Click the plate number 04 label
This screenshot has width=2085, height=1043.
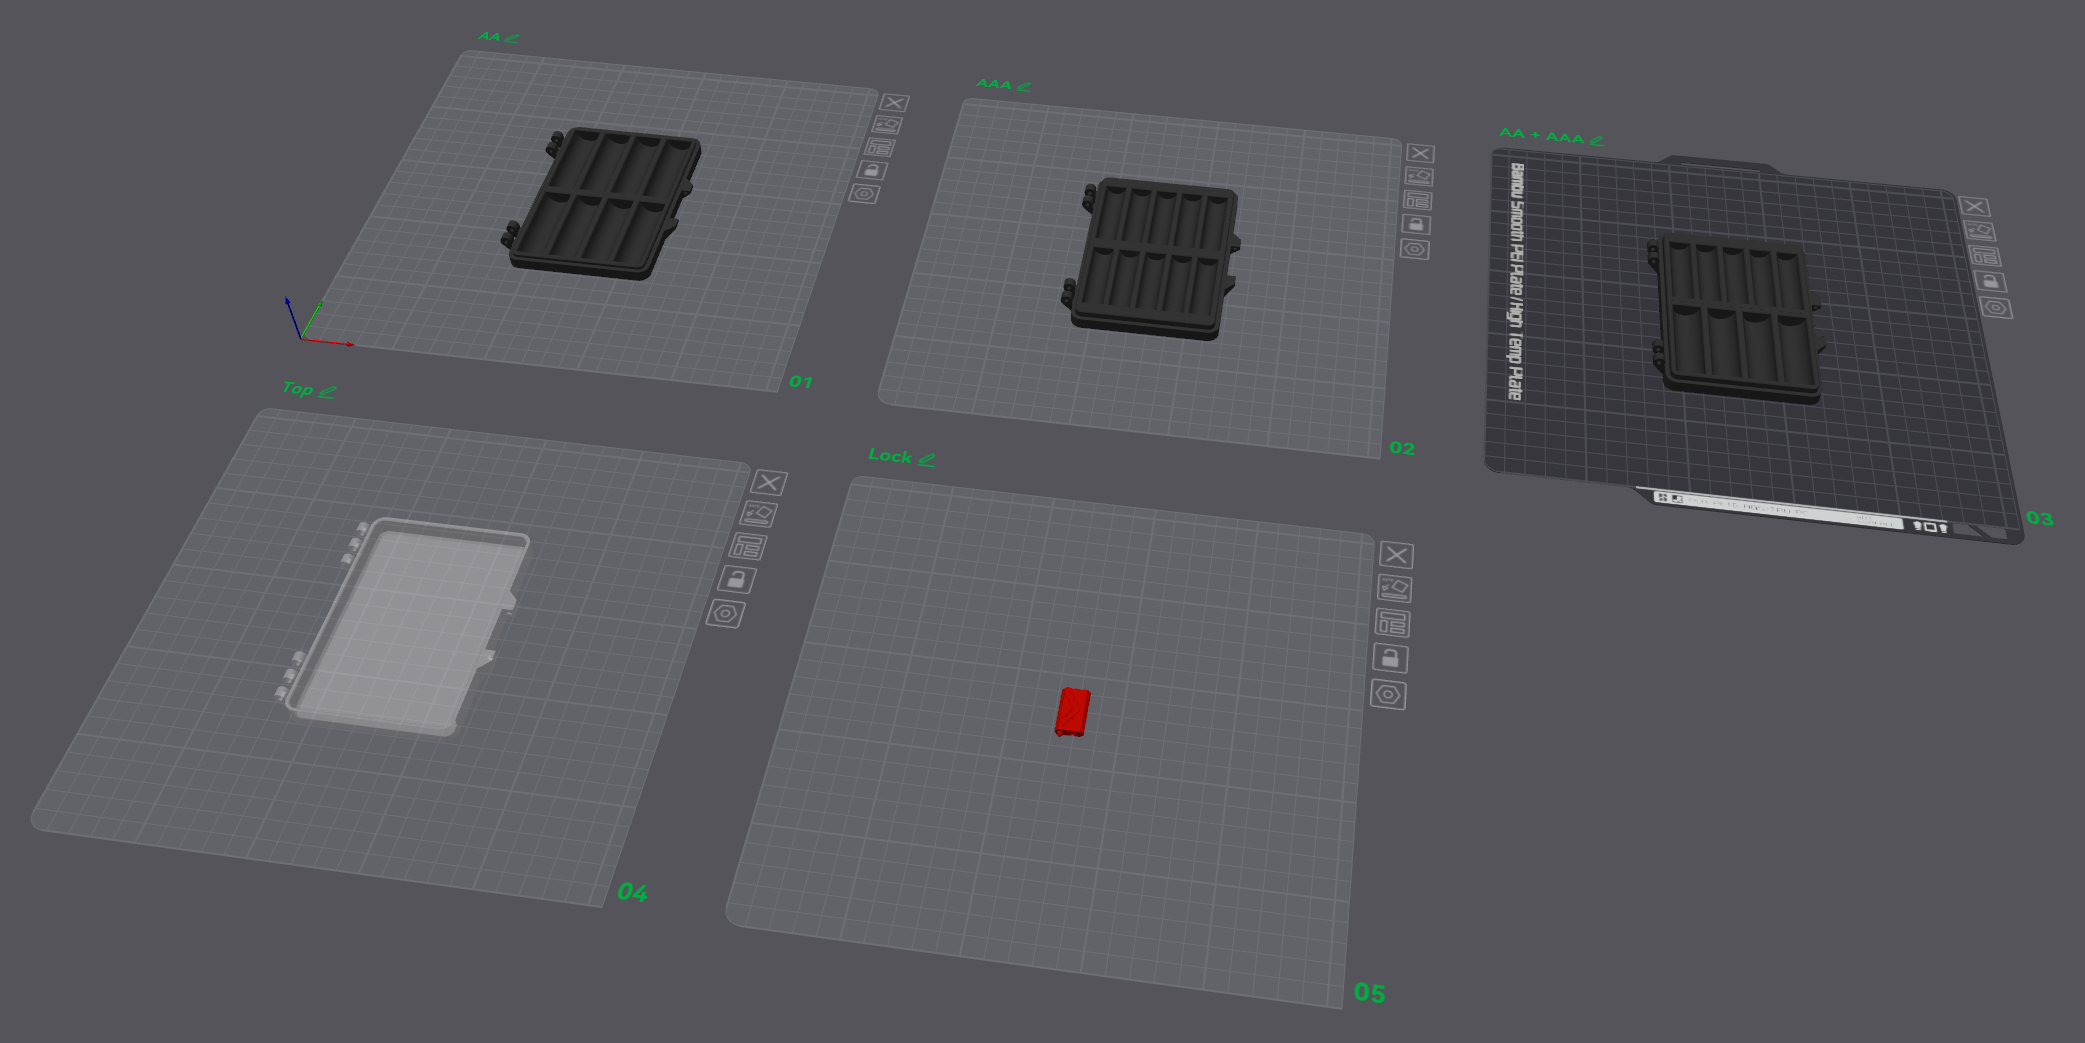point(632,892)
